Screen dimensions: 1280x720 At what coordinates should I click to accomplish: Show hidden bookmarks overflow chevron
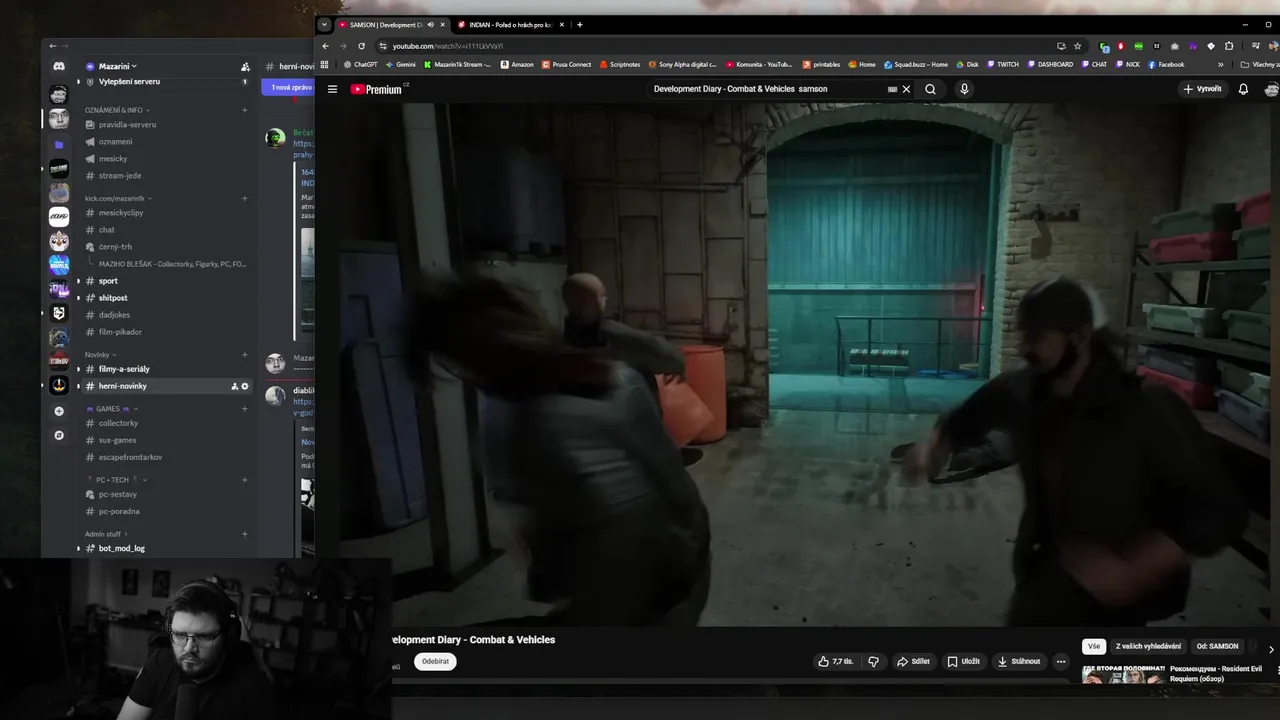tap(1220, 64)
